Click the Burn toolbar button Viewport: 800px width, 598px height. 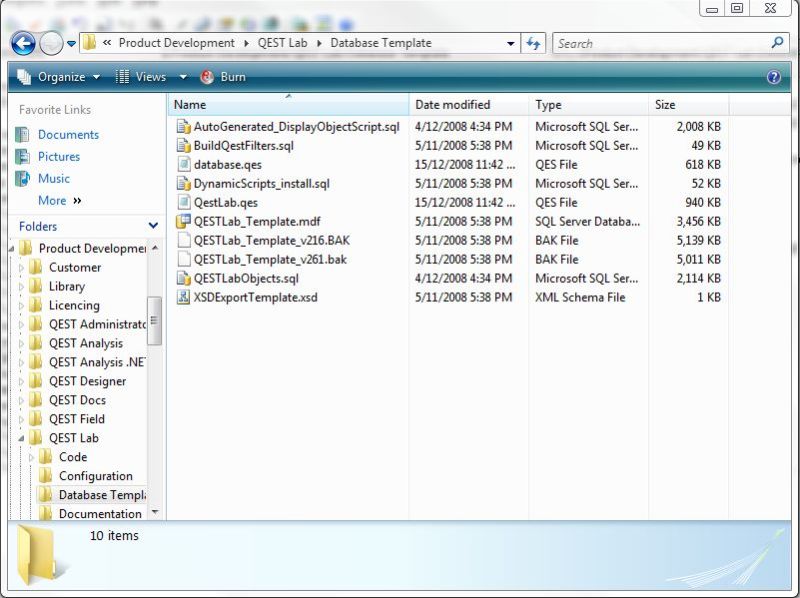[223, 77]
